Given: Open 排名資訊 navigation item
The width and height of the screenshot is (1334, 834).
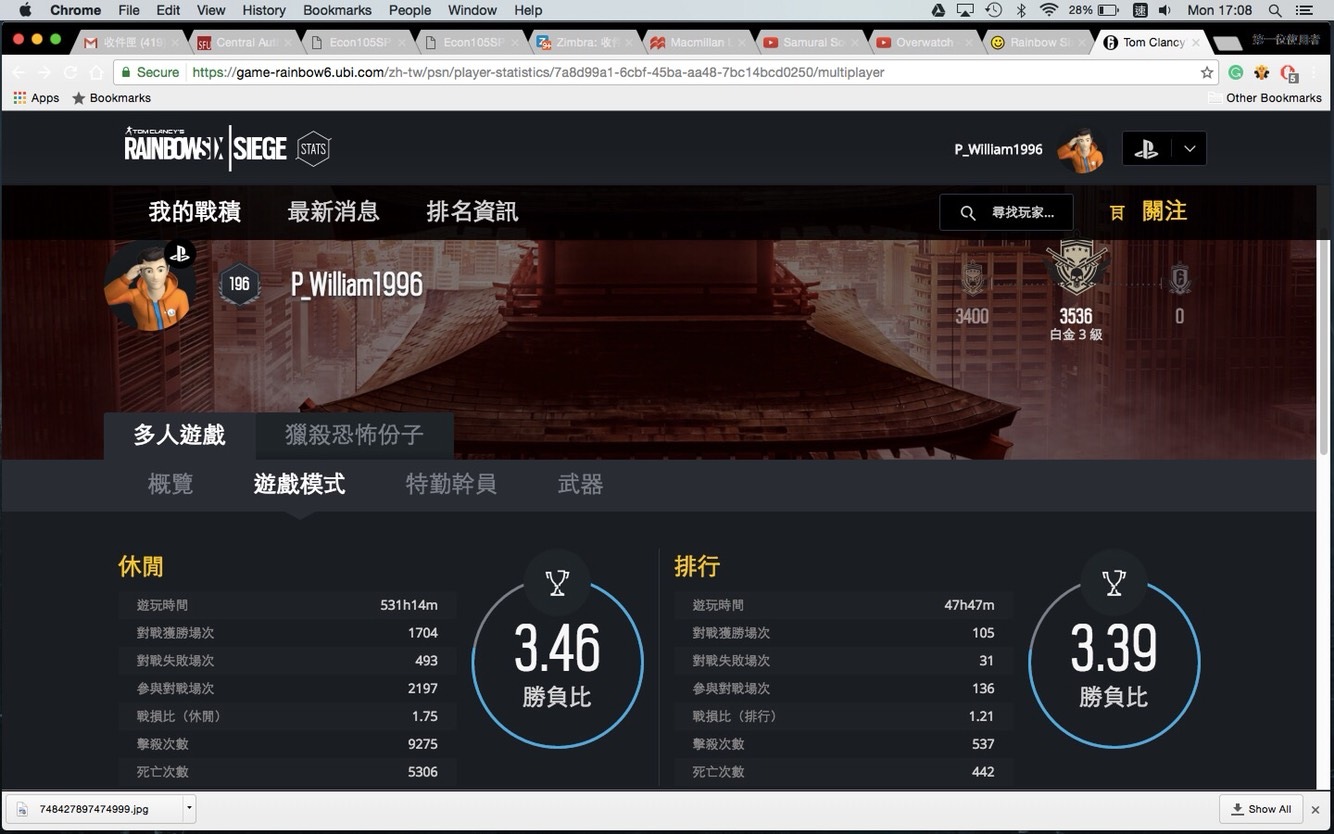Looking at the screenshot, I should point(472,212).
